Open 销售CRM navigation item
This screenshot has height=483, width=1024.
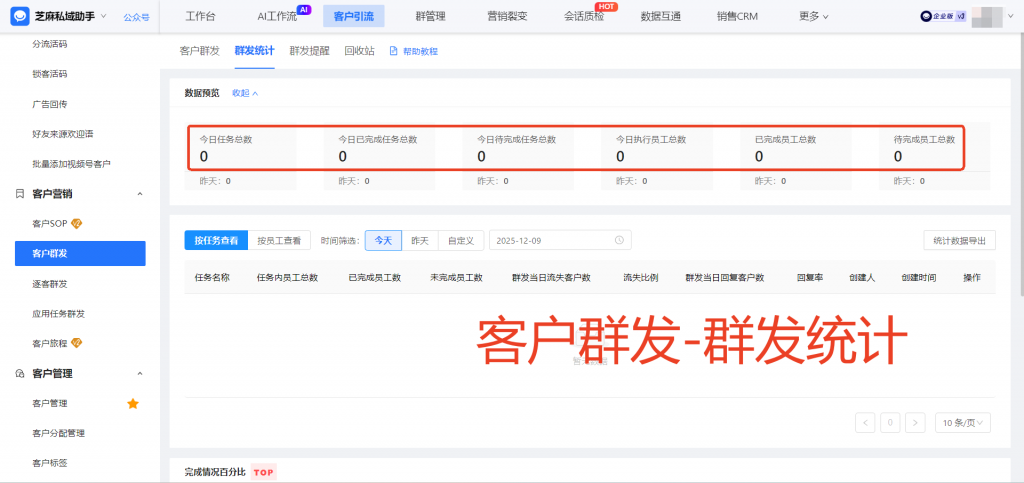[737, 16]
